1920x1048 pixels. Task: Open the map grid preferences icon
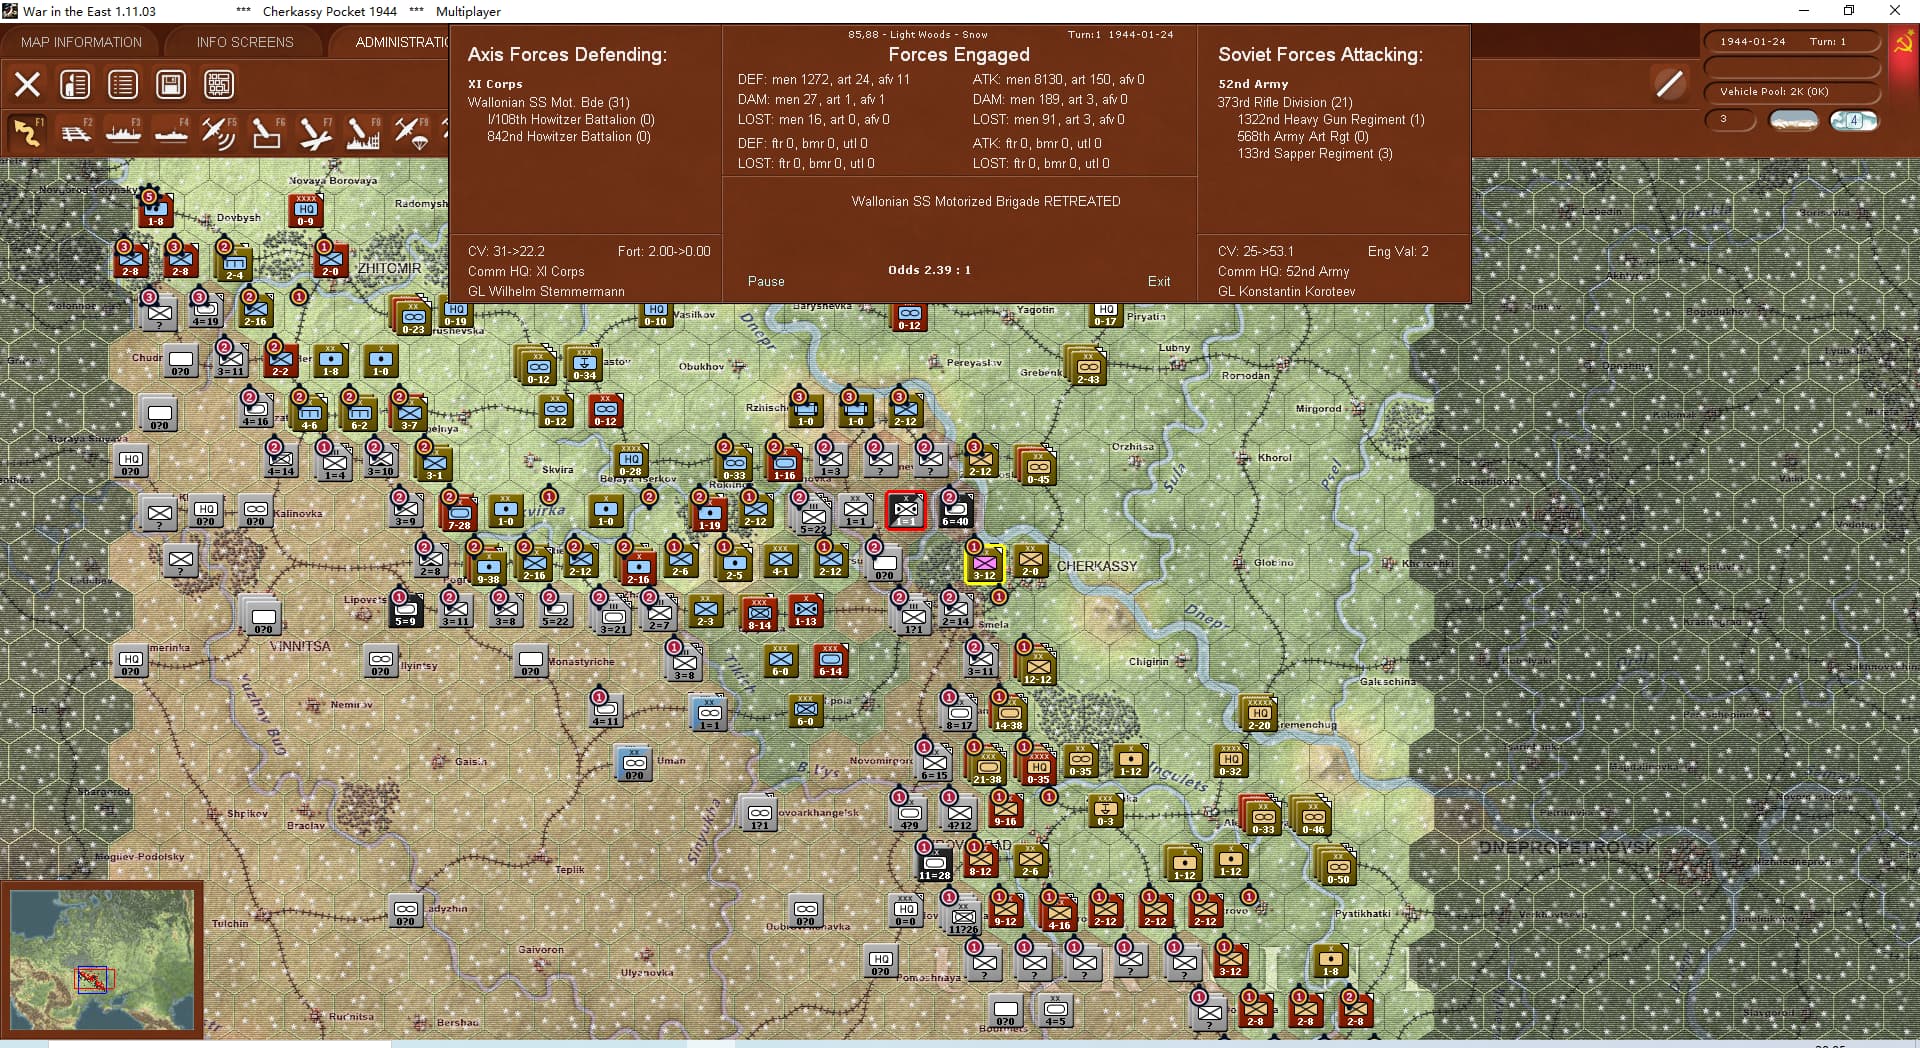219,84
